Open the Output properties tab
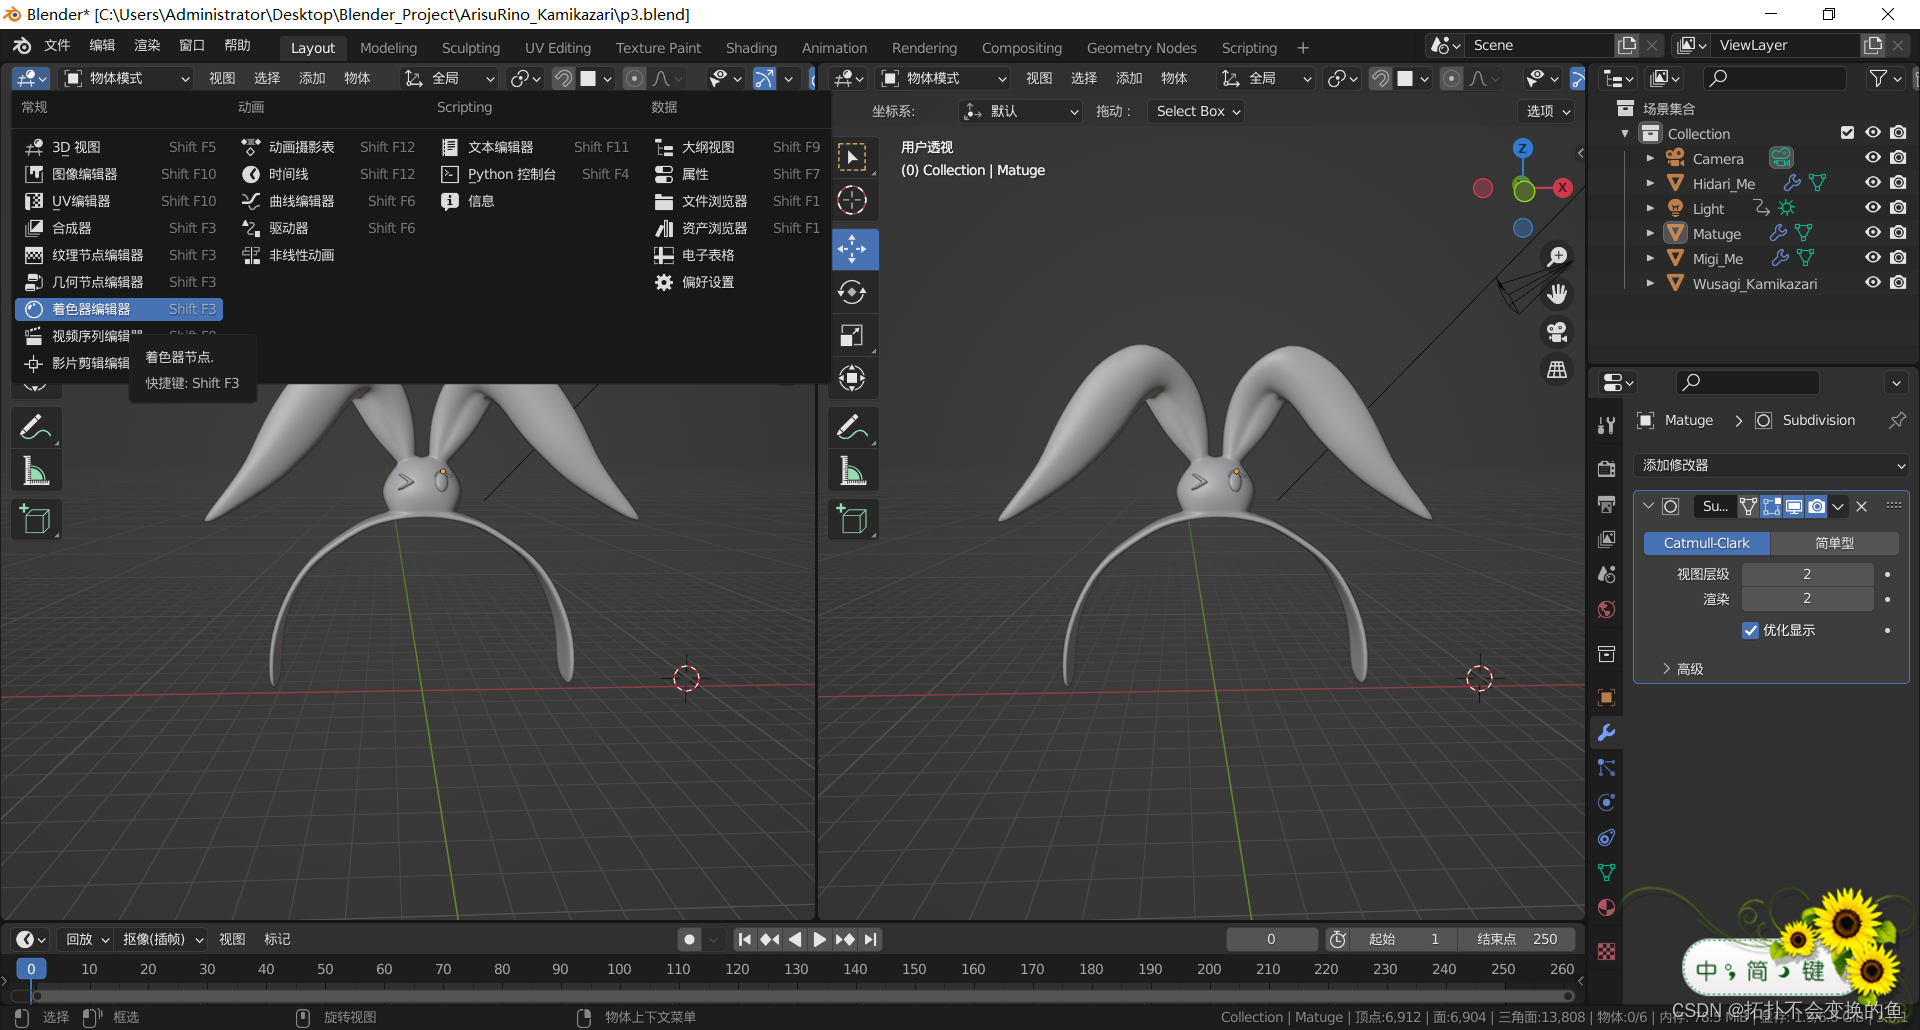The image size is (1920, 1030). coord(1606,504)
